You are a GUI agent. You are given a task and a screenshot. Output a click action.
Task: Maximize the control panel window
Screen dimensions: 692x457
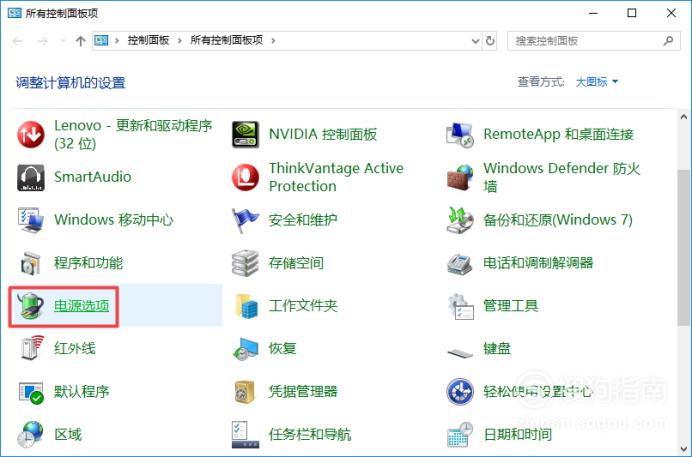point(632,13)
